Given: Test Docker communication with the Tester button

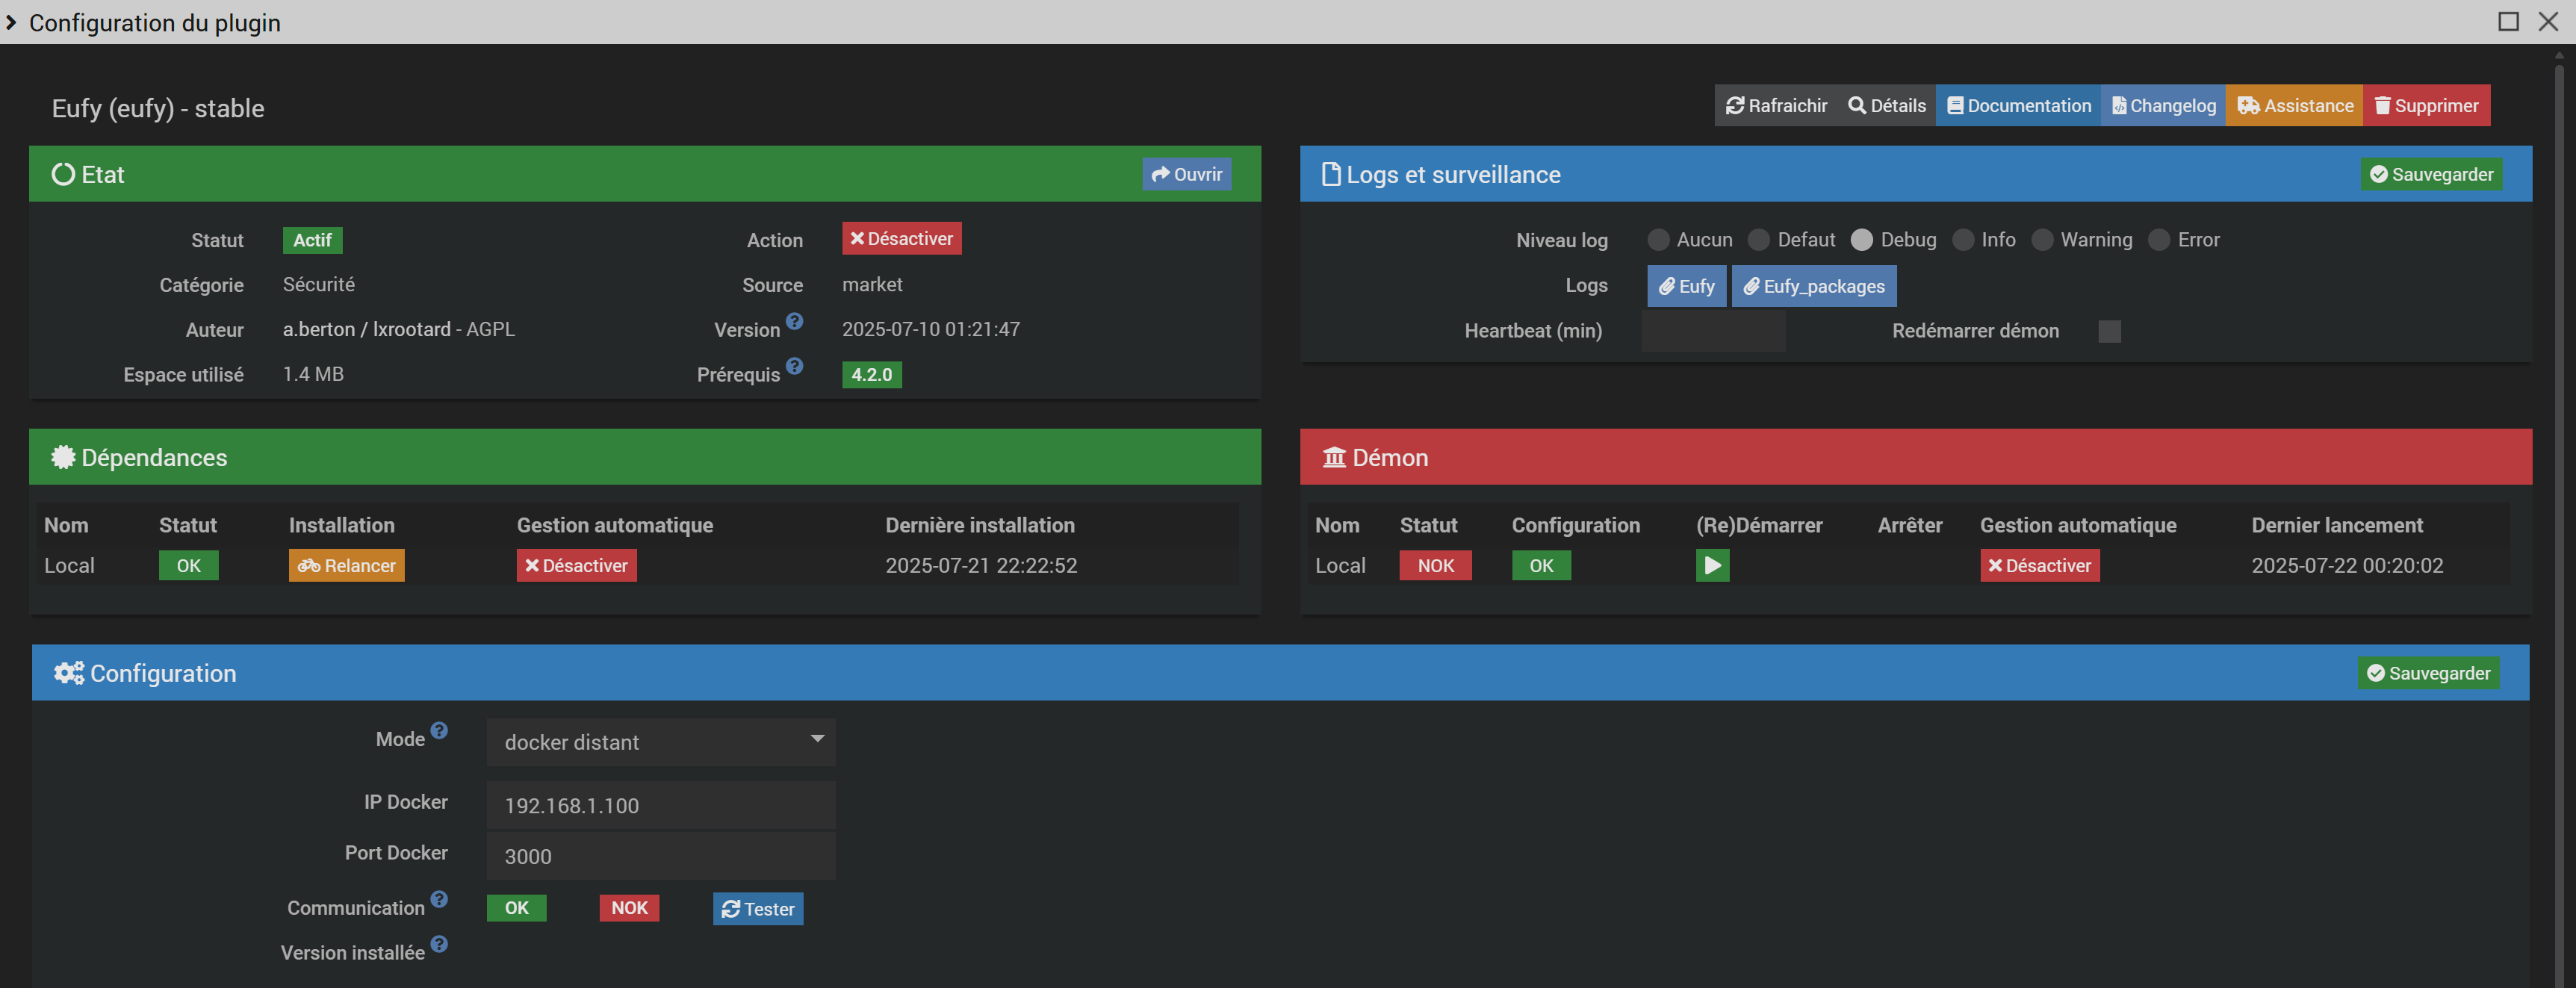Looking at the screenshot, I should click(x=757, y=909).
